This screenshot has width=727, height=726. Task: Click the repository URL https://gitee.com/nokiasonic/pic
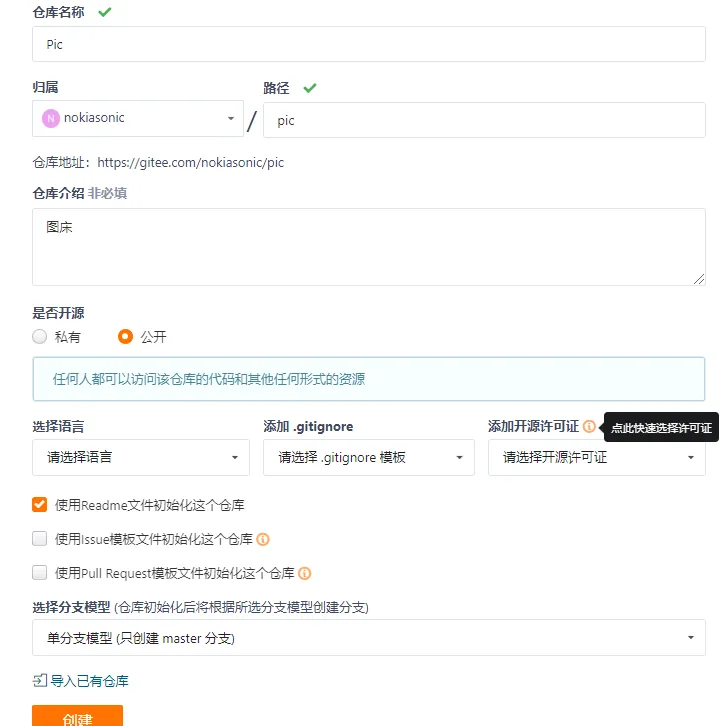coord(191,163)
